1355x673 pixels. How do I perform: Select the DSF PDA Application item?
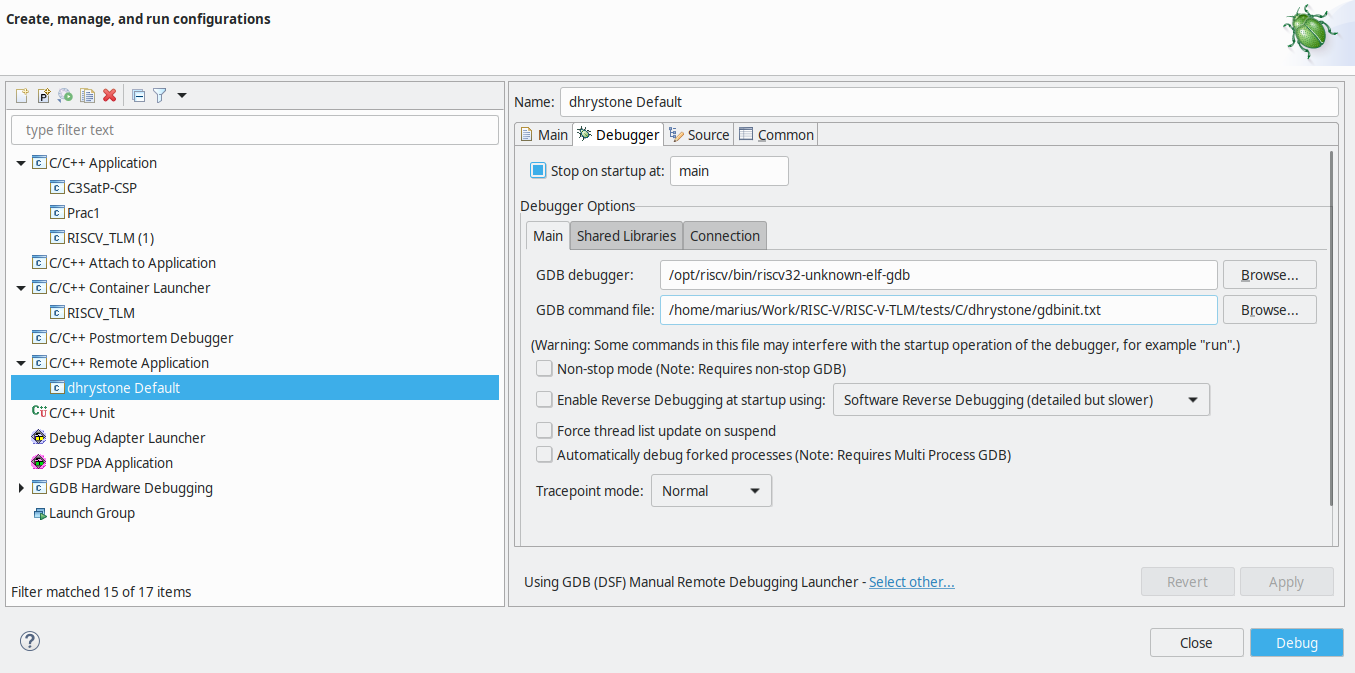point(111,463)
